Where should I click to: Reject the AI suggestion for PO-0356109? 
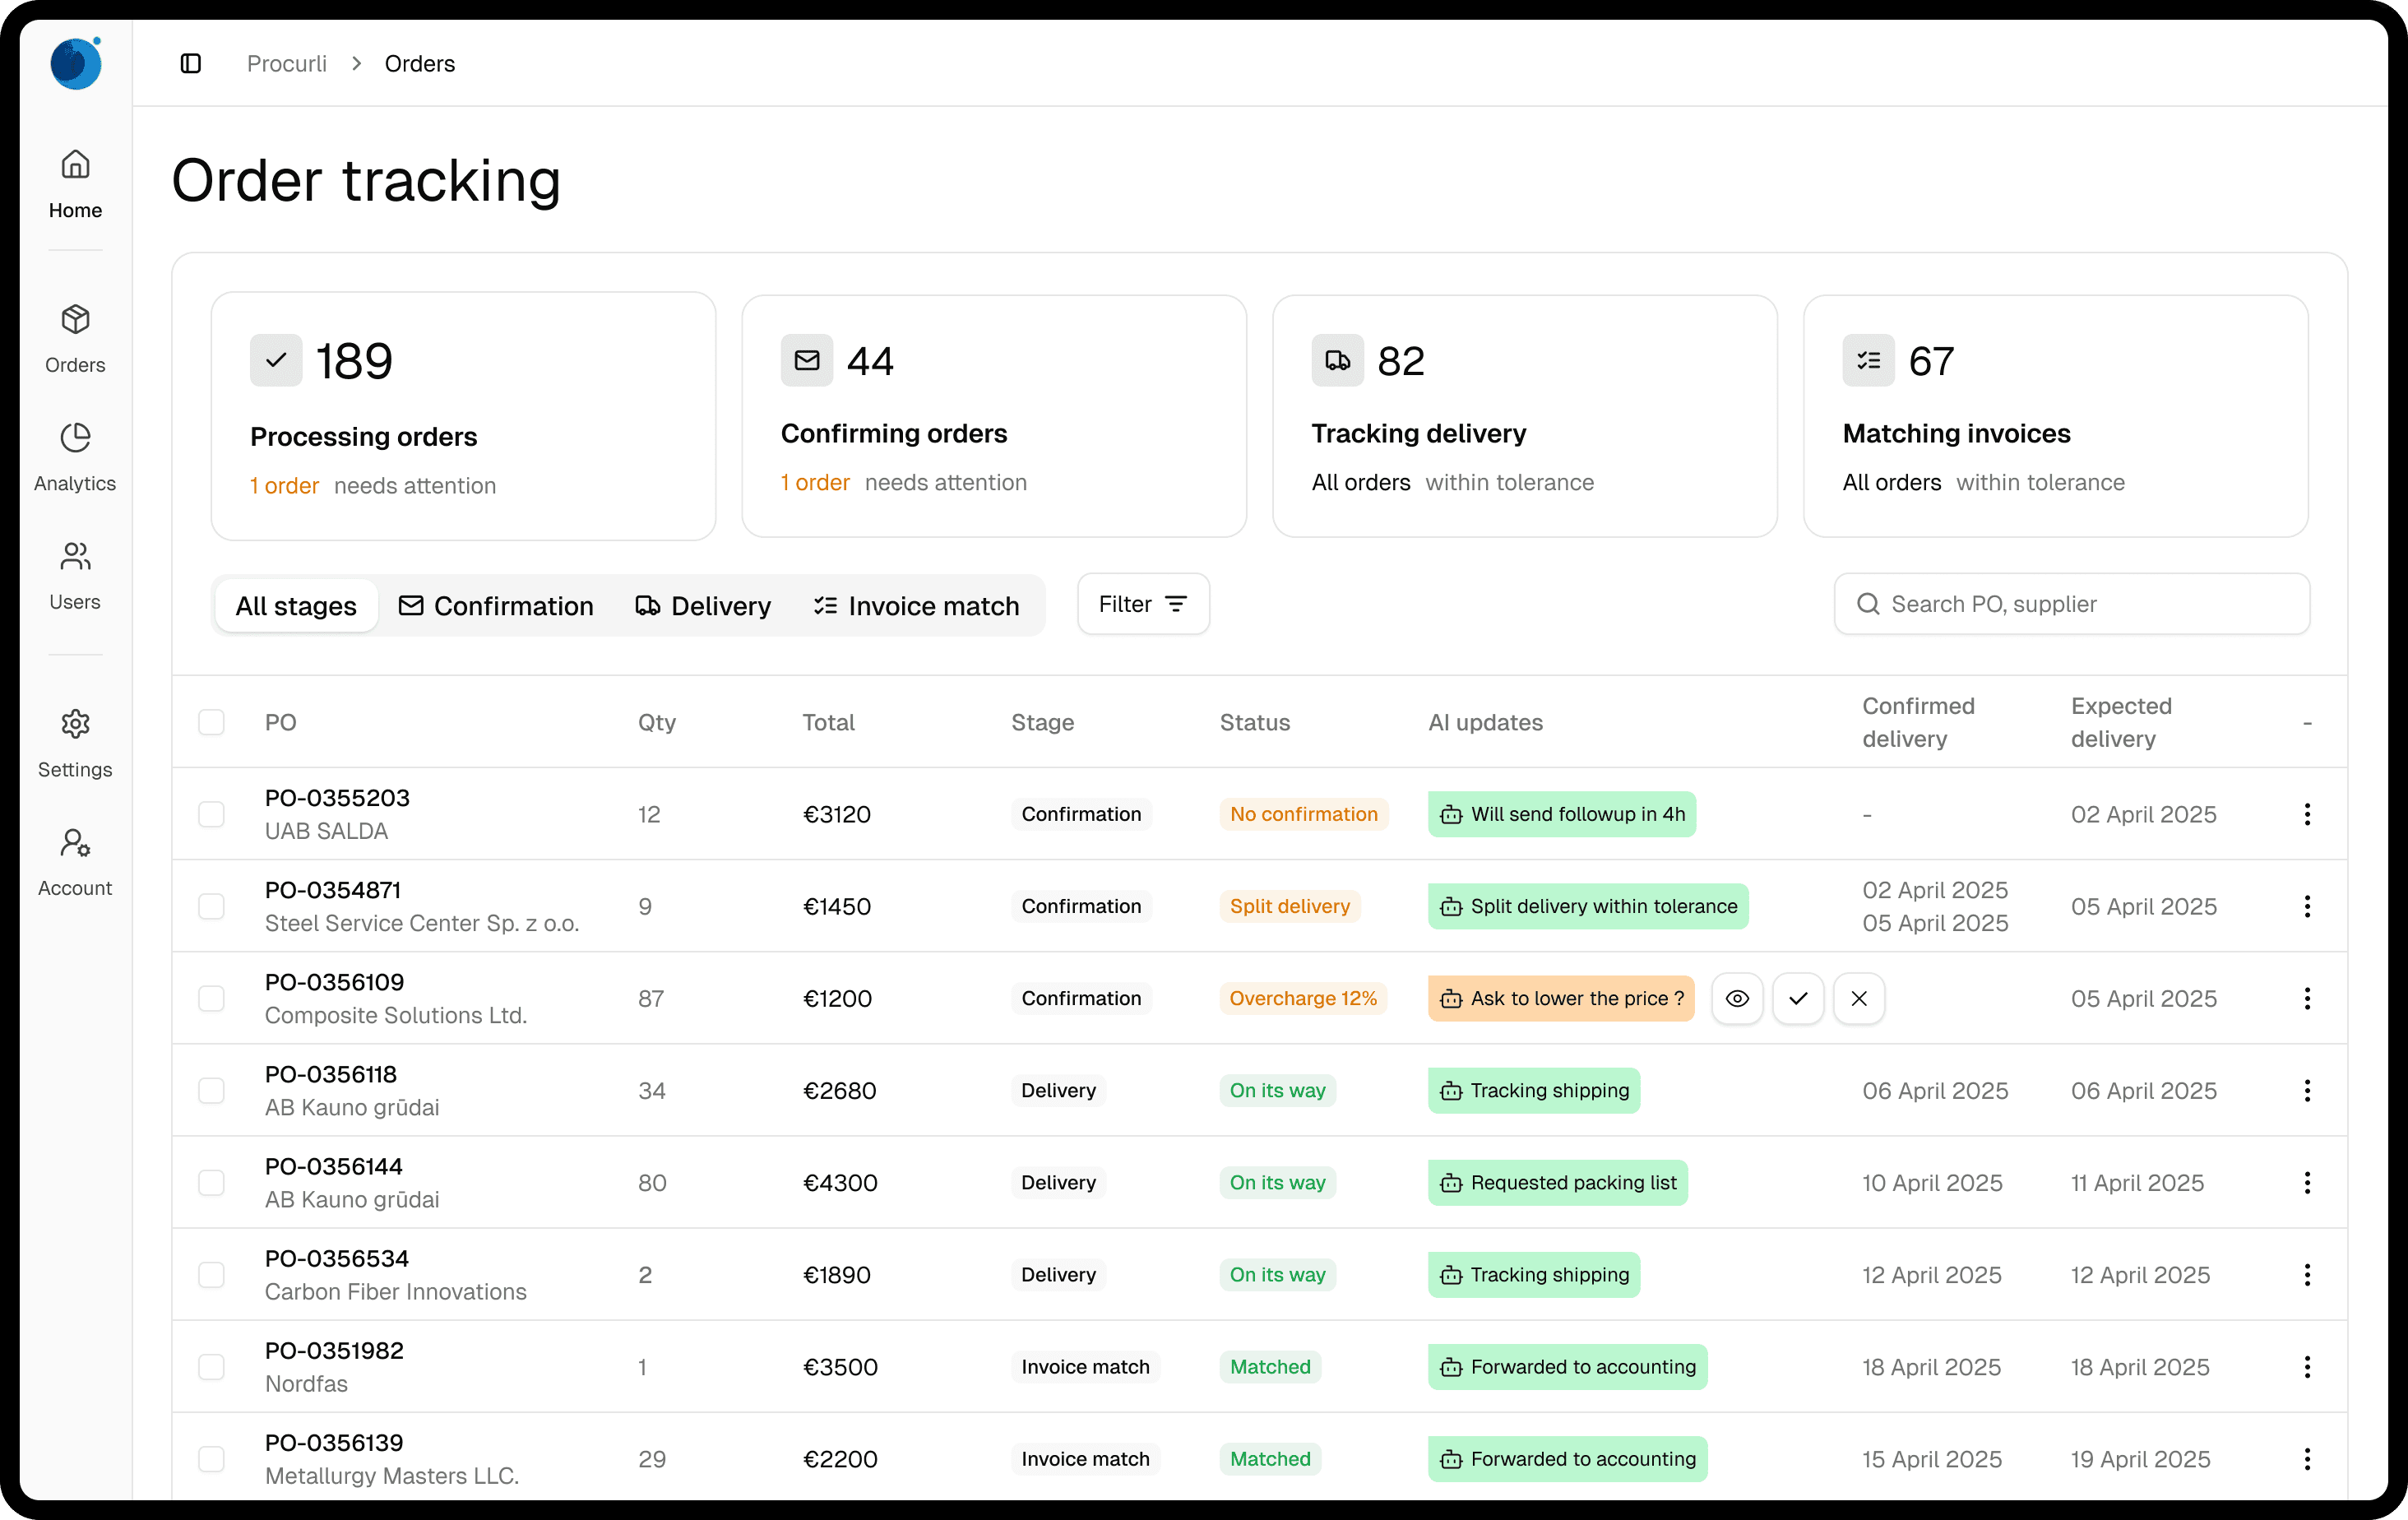[x=1858, y=998]
